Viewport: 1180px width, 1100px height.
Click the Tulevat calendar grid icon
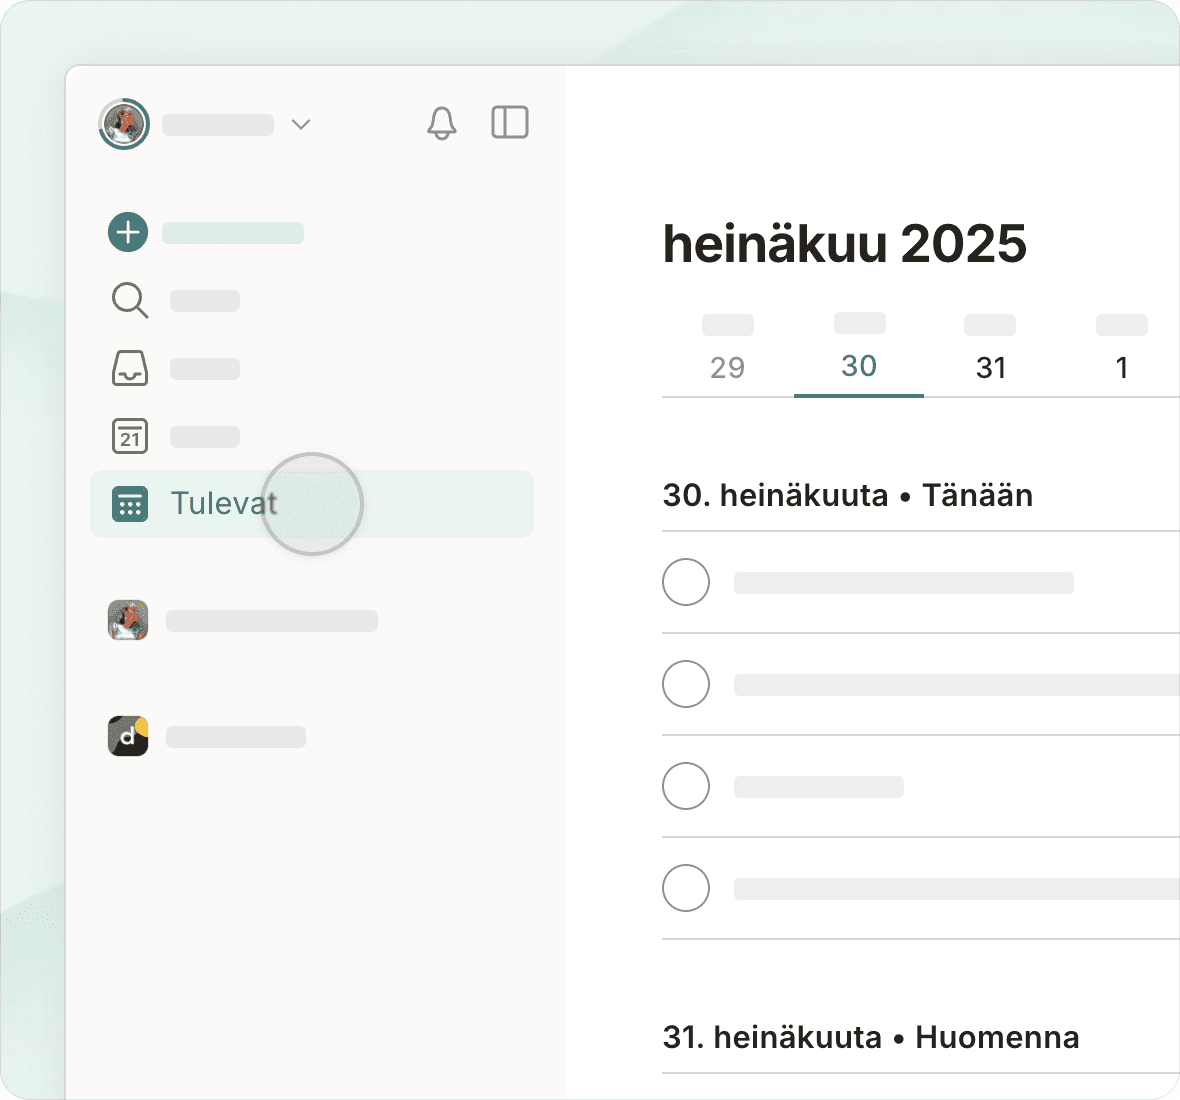click(x=129, y=504)
